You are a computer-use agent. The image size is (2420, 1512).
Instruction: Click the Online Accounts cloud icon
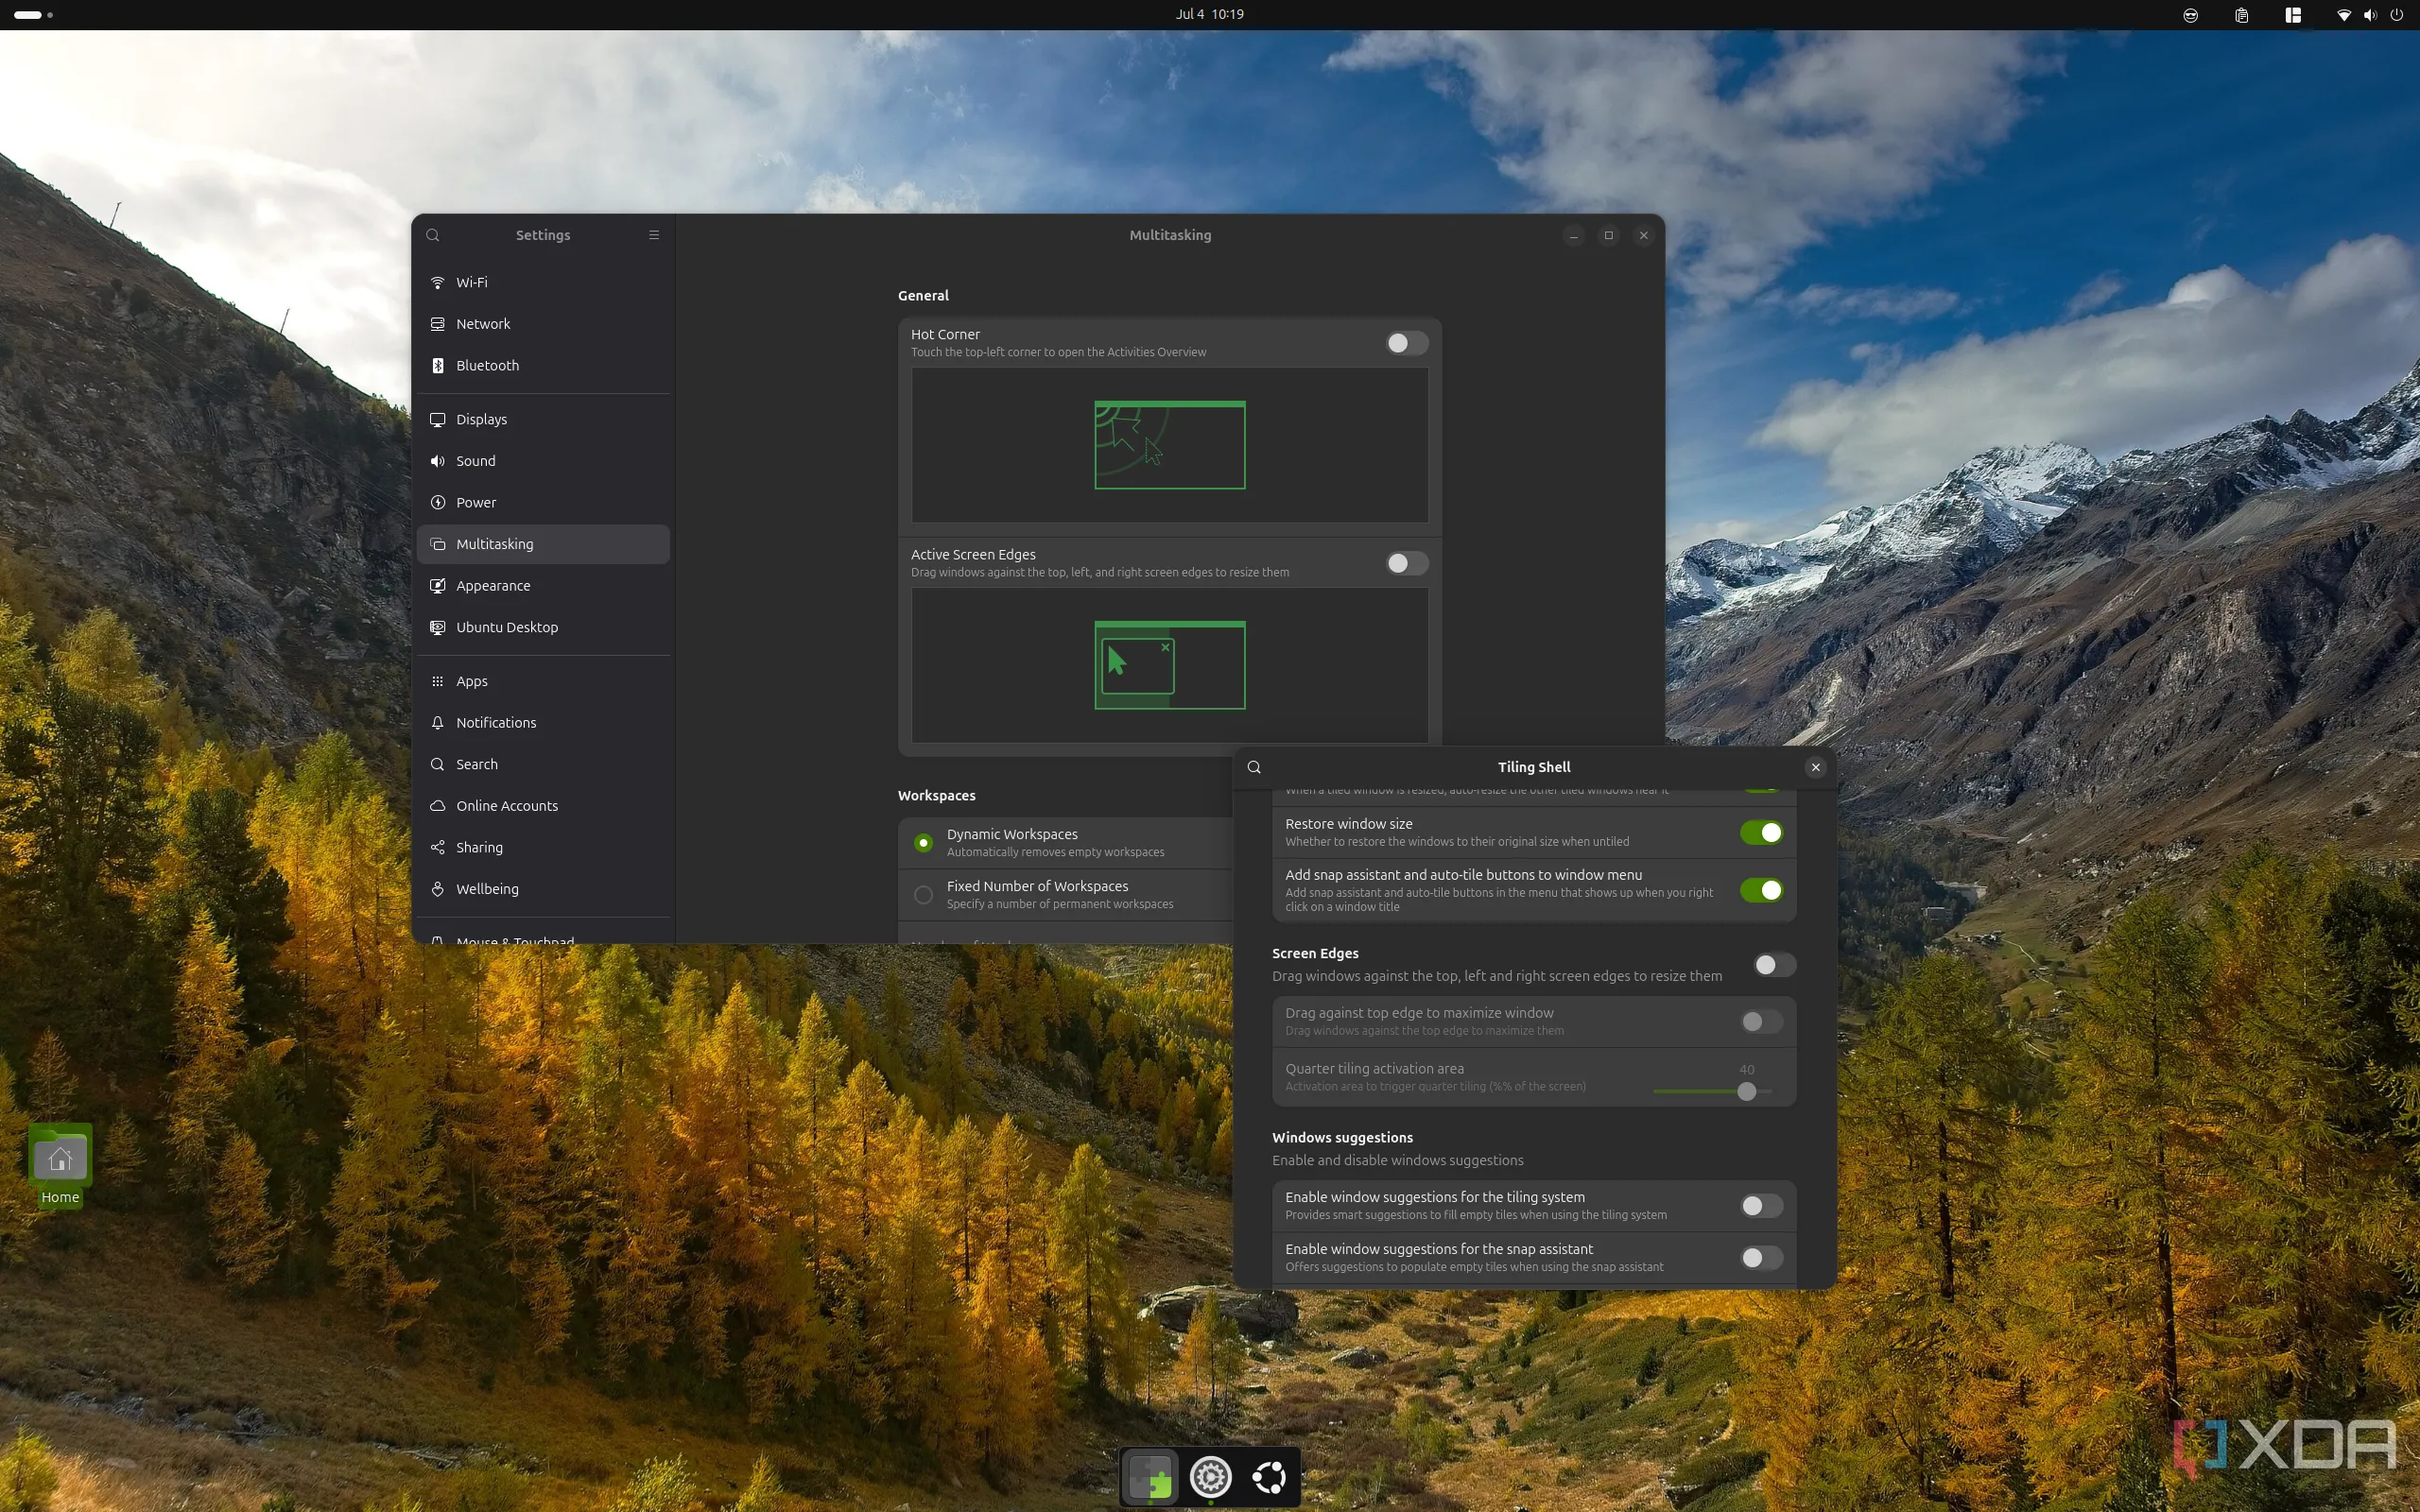click(438, 805)
